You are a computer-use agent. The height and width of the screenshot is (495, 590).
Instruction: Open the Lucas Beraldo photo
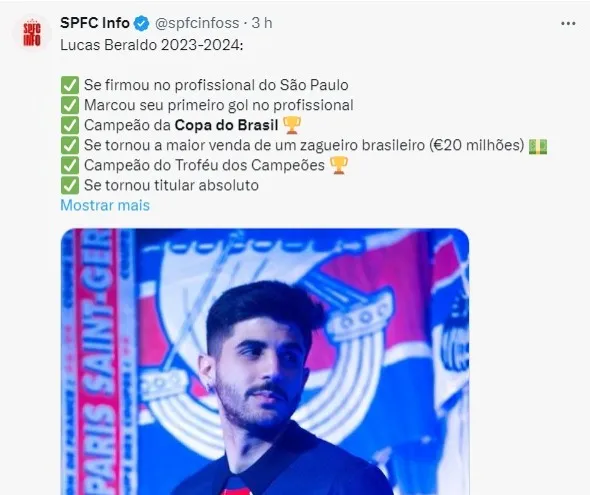tap(265, 361)
